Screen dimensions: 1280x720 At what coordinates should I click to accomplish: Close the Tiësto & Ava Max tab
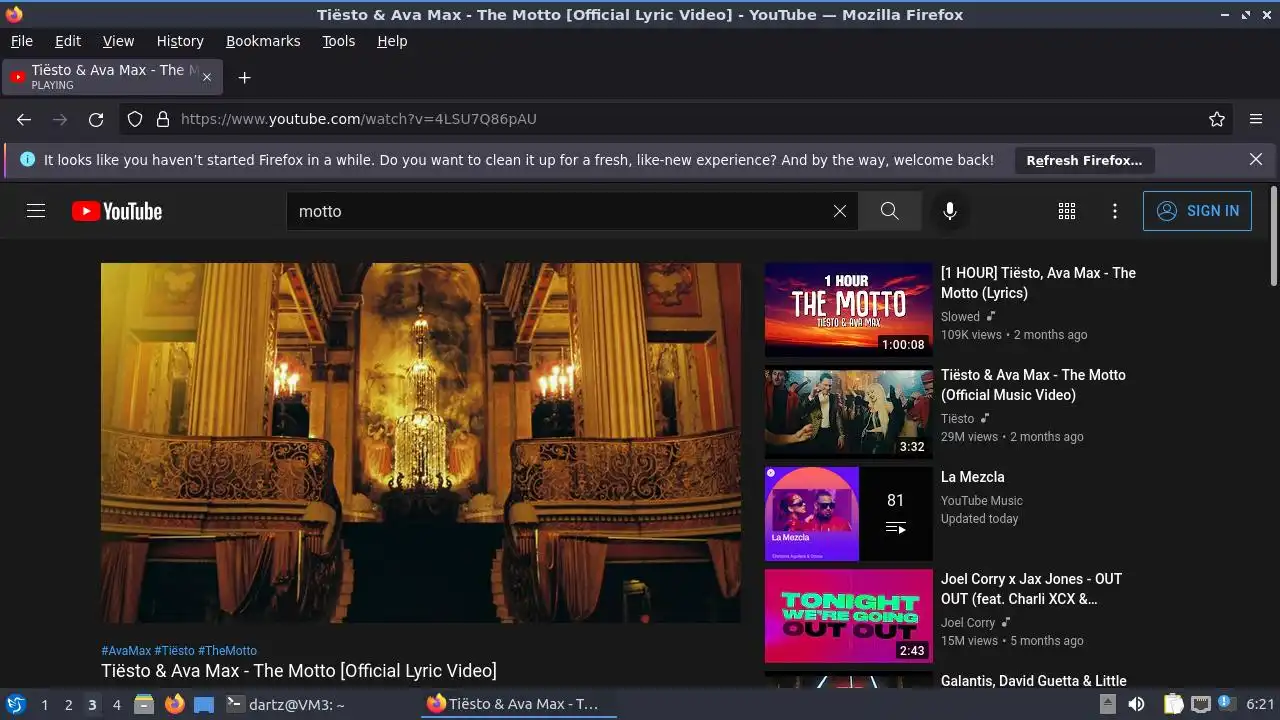207,77
